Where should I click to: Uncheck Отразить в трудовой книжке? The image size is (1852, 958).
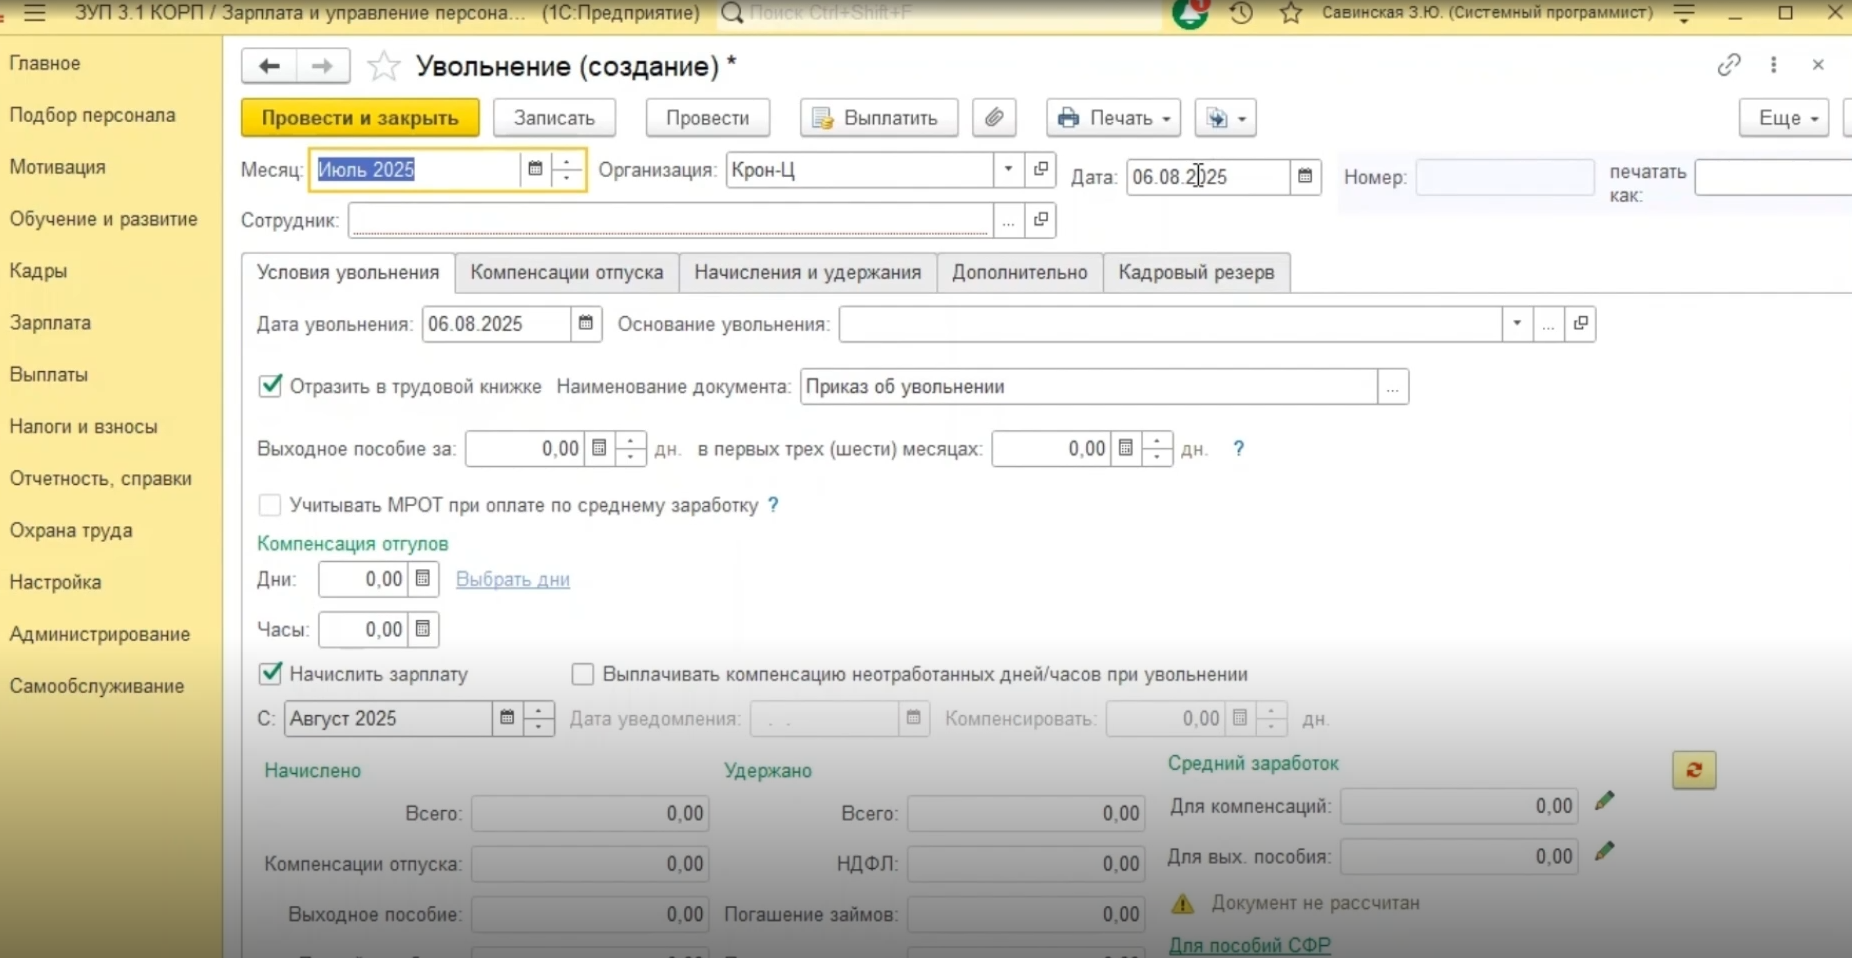270,386
